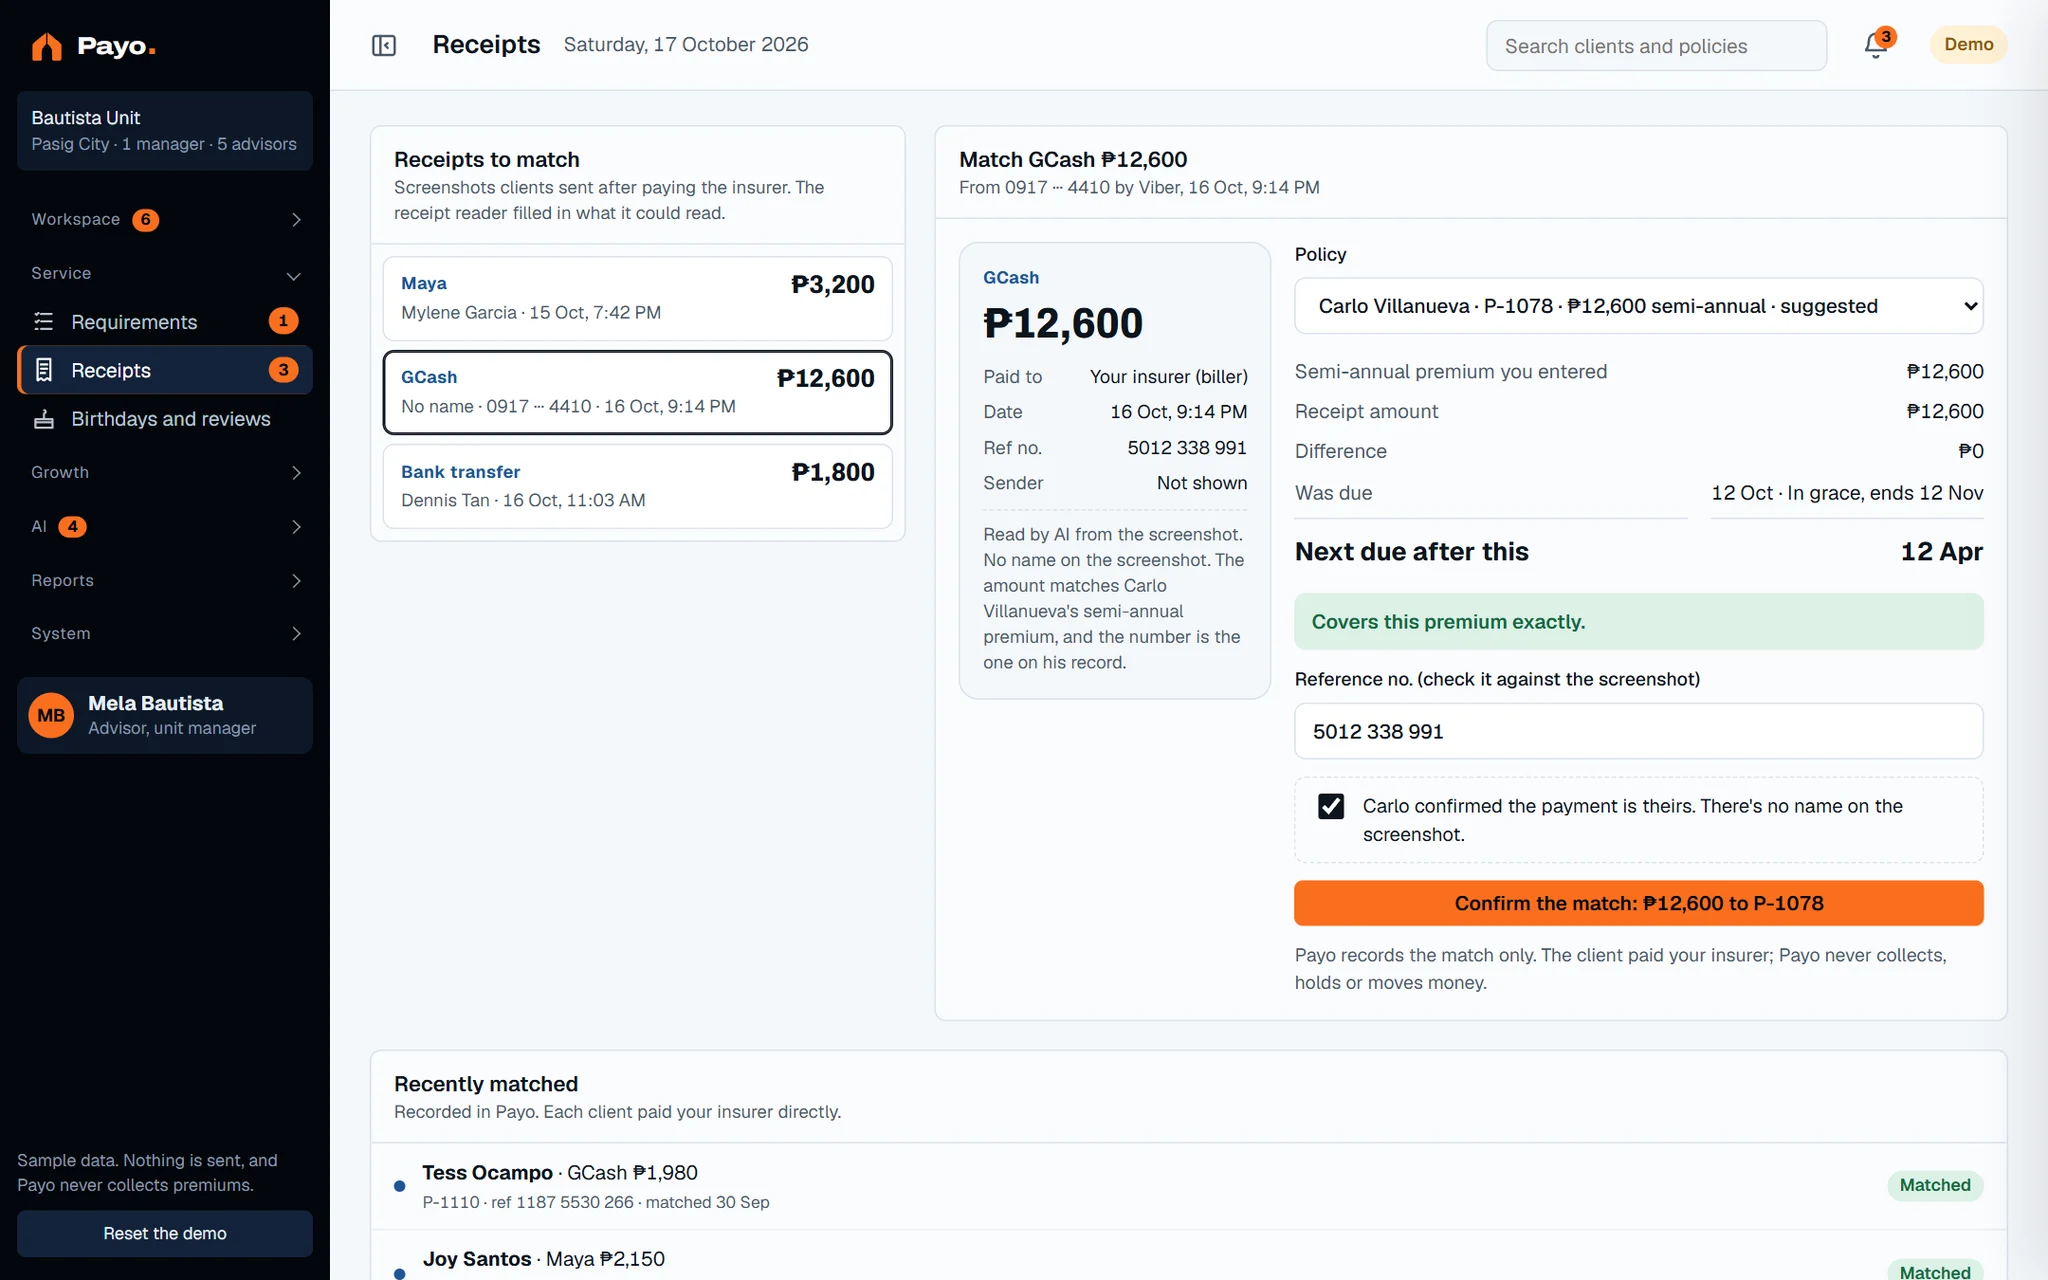Expand the System section

[x=165, y=633]
